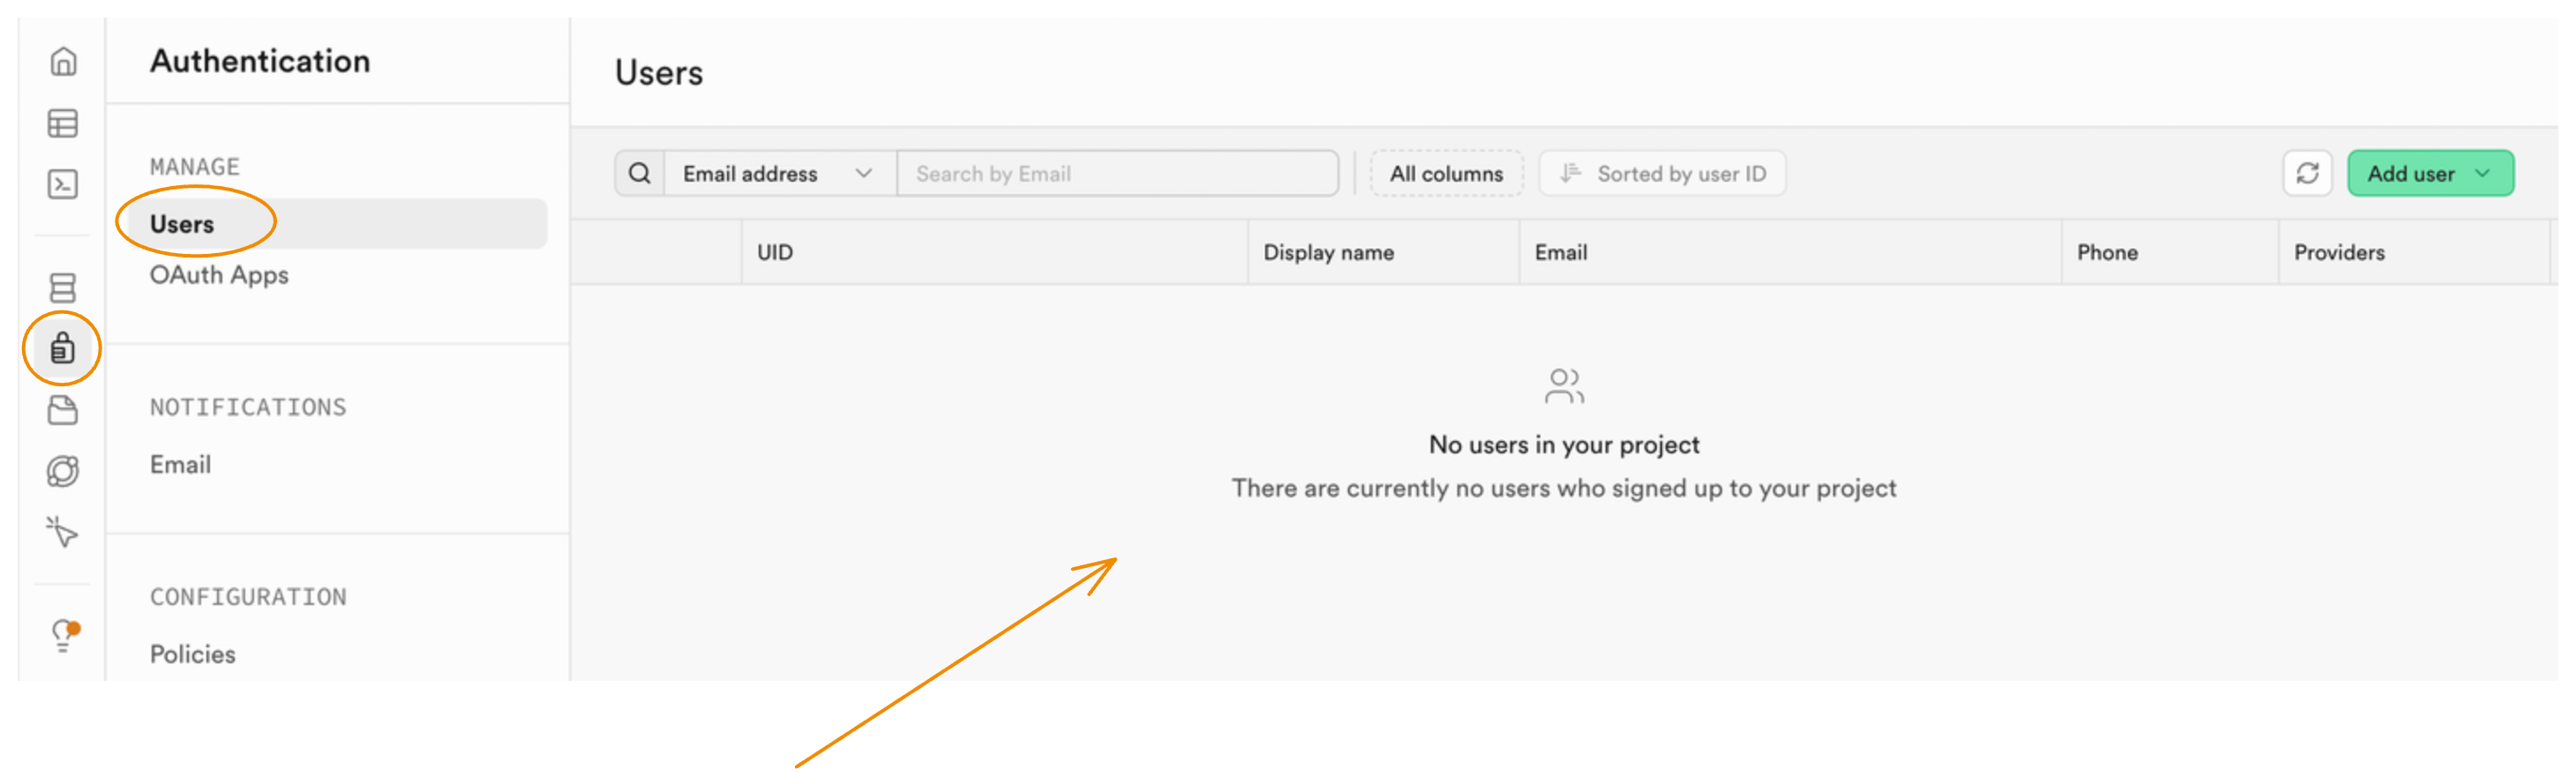
Task: Open the Realtime cursor icon
Action: coord(63,532)
